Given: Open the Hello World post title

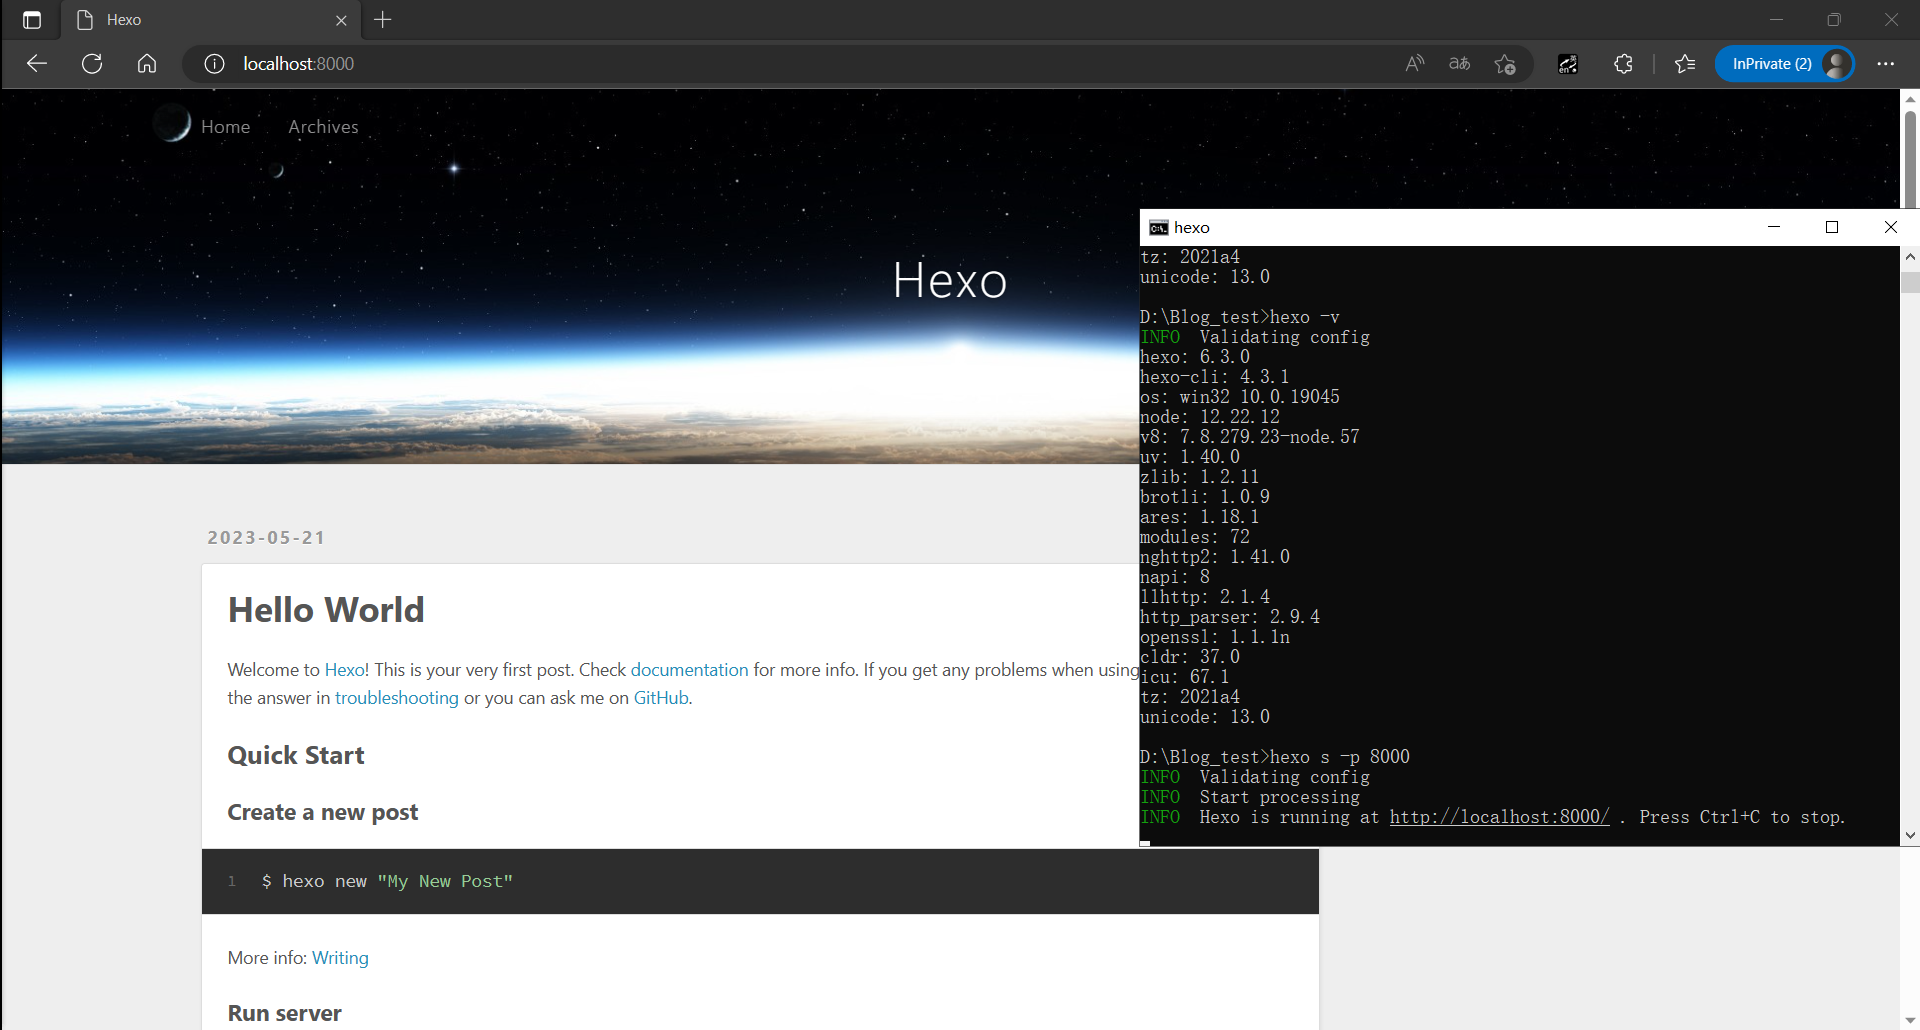Looking at the screenshot, I should coord(326,610).
